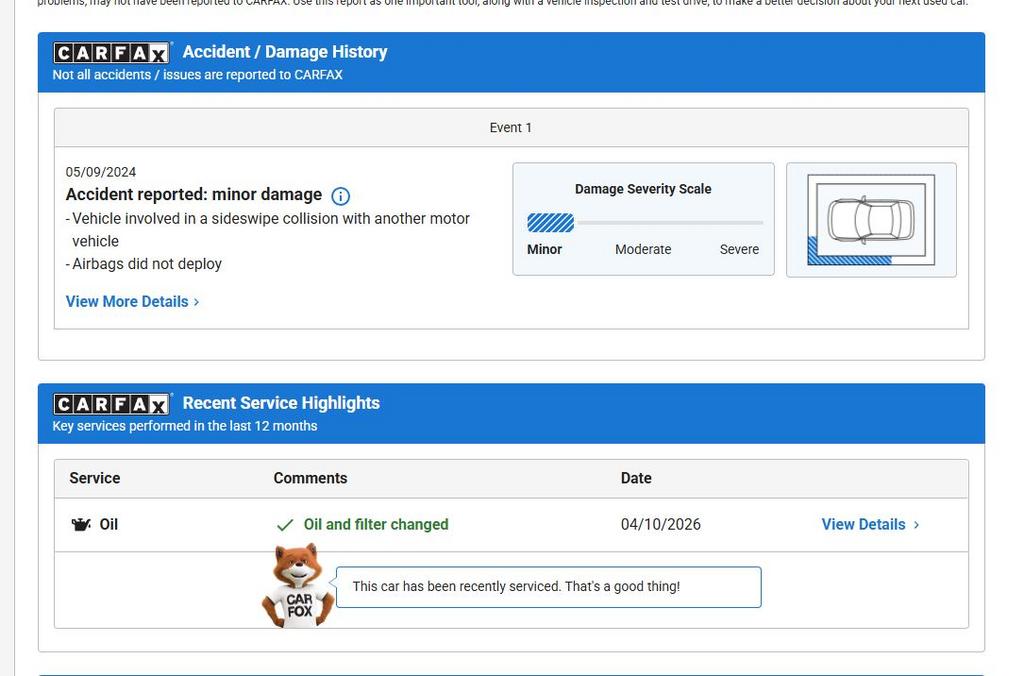
Task: Open View More Details for Event 1
Action: 133,302
